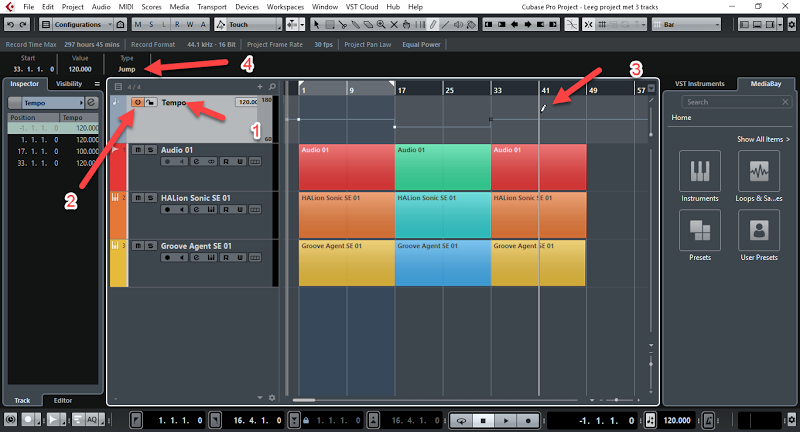Select the Split scissors tool

click(x=342, y=24)
